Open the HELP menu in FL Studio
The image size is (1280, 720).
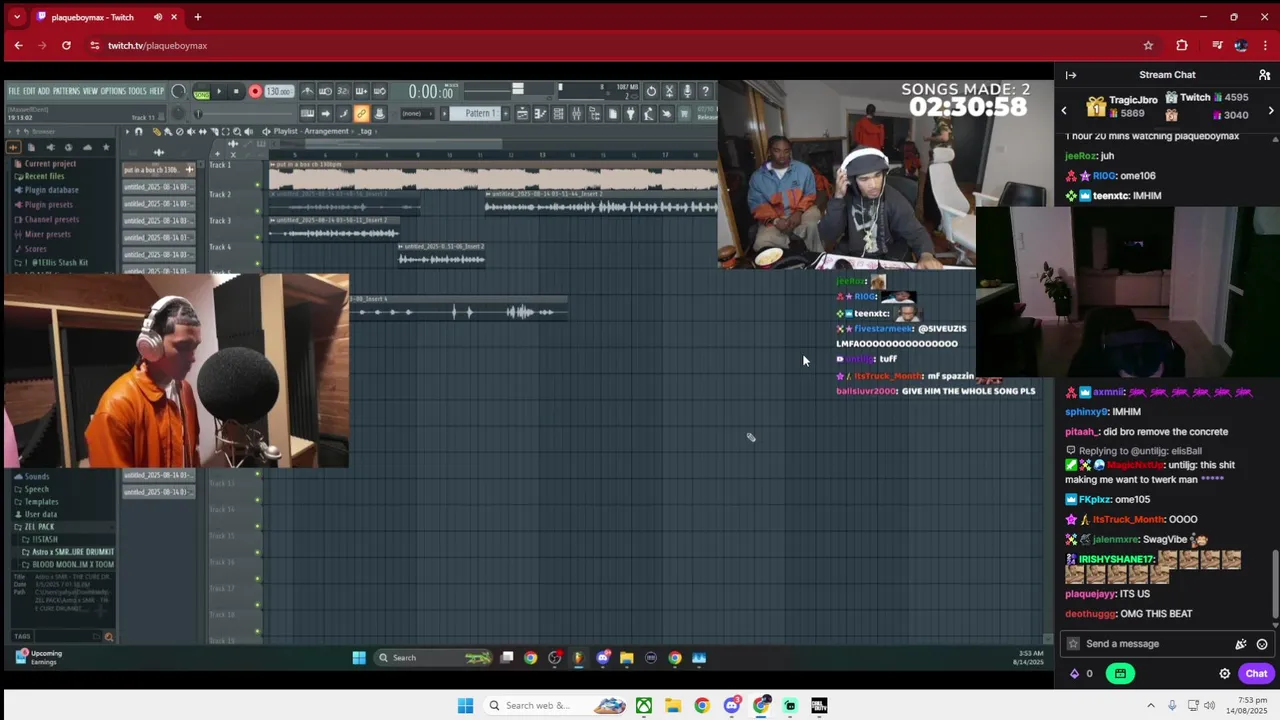(x=157, y=91)
